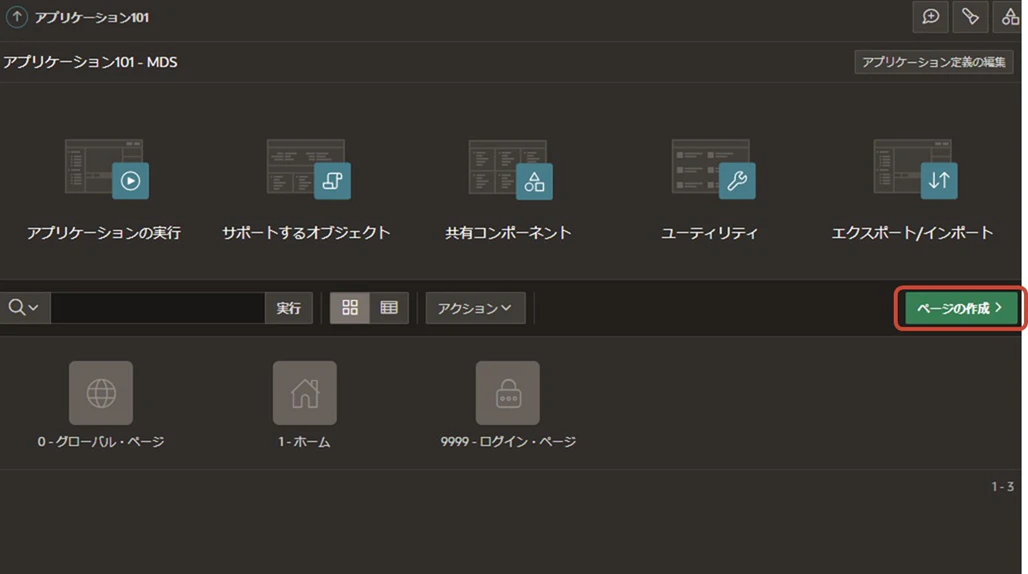Open the 9999 - ログイン・ページ lock icon
1028x574 pixels.
click(508, 392)
